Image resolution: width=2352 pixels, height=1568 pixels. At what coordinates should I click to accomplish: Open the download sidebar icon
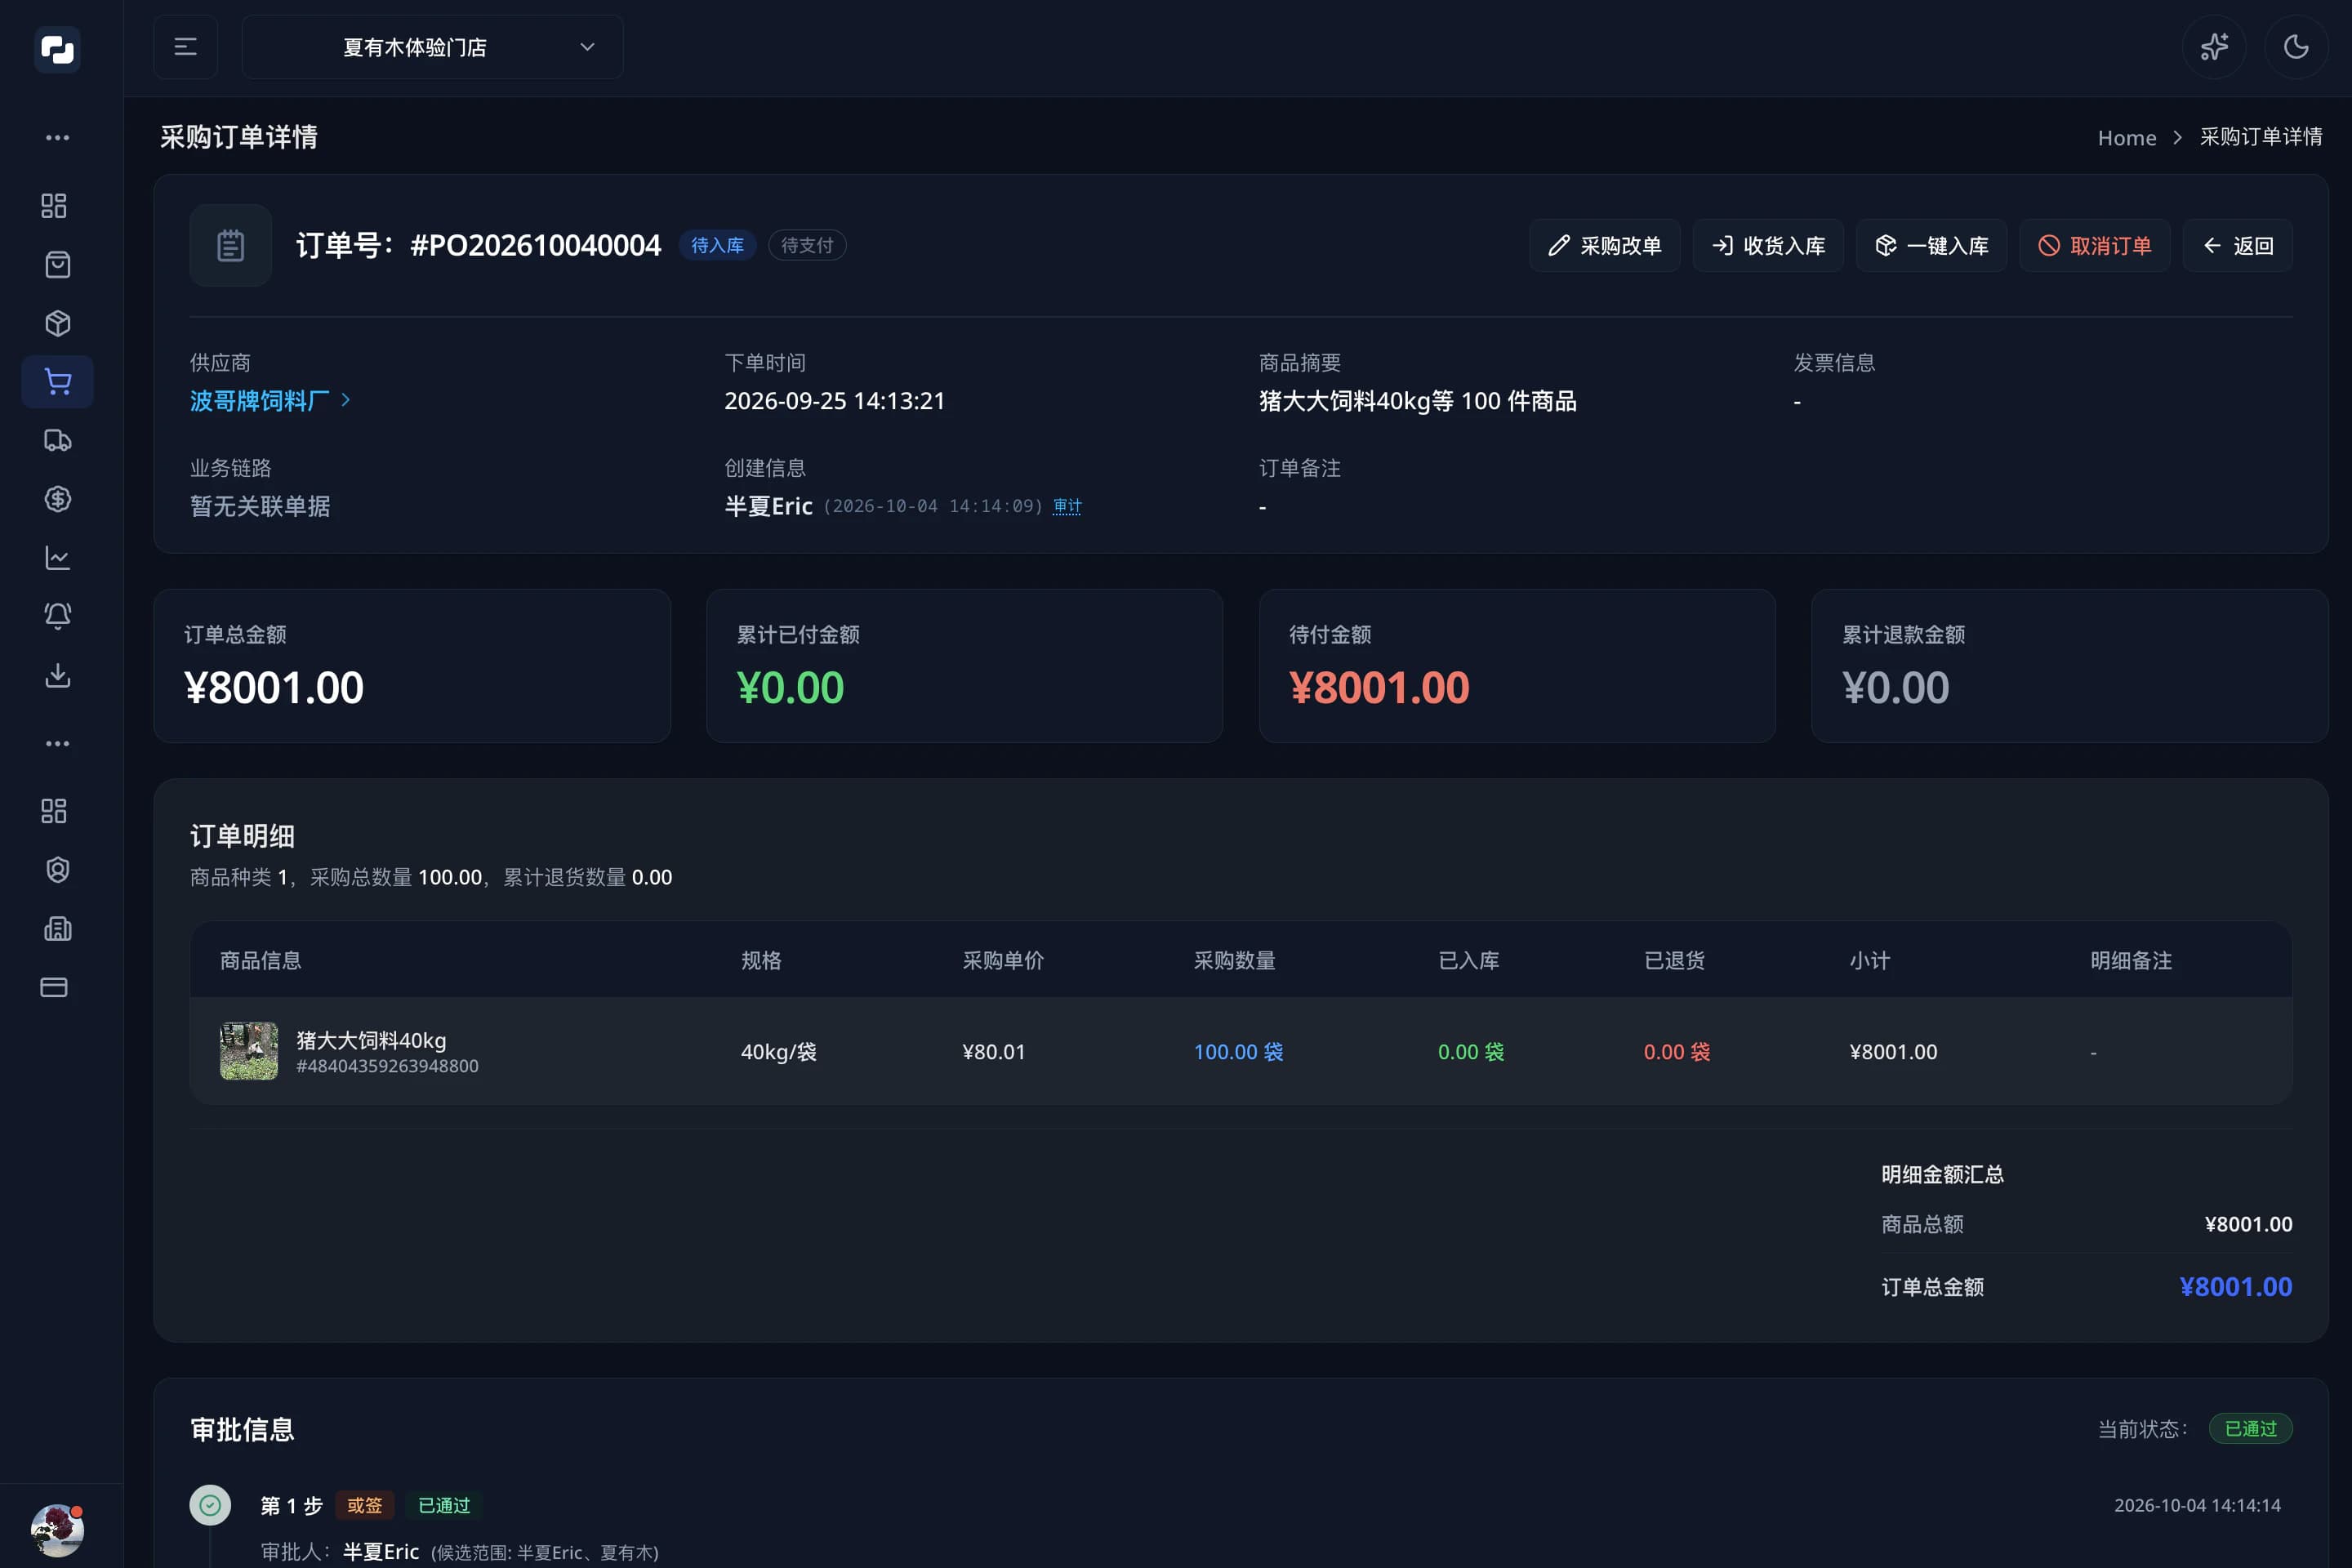tap(58, 675)
